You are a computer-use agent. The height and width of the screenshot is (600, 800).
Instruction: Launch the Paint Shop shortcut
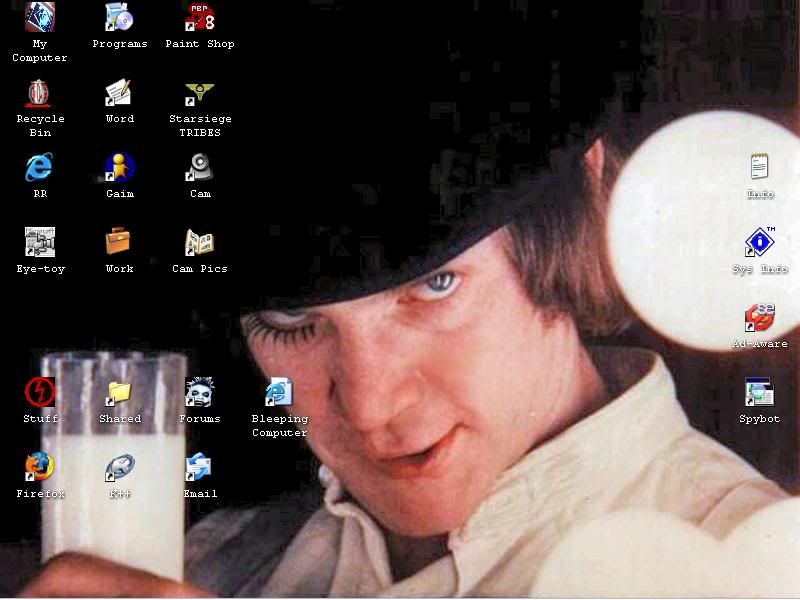(200, 17)
